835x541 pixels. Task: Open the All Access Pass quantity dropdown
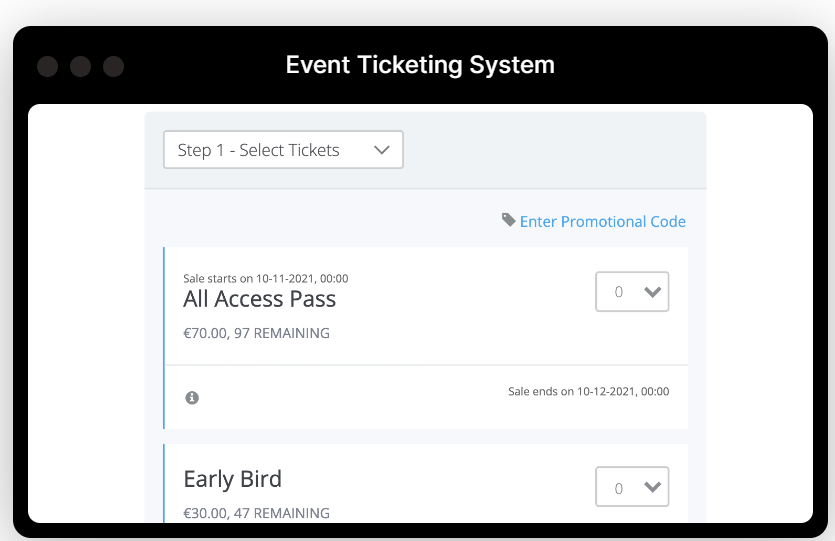coord(631,292)
